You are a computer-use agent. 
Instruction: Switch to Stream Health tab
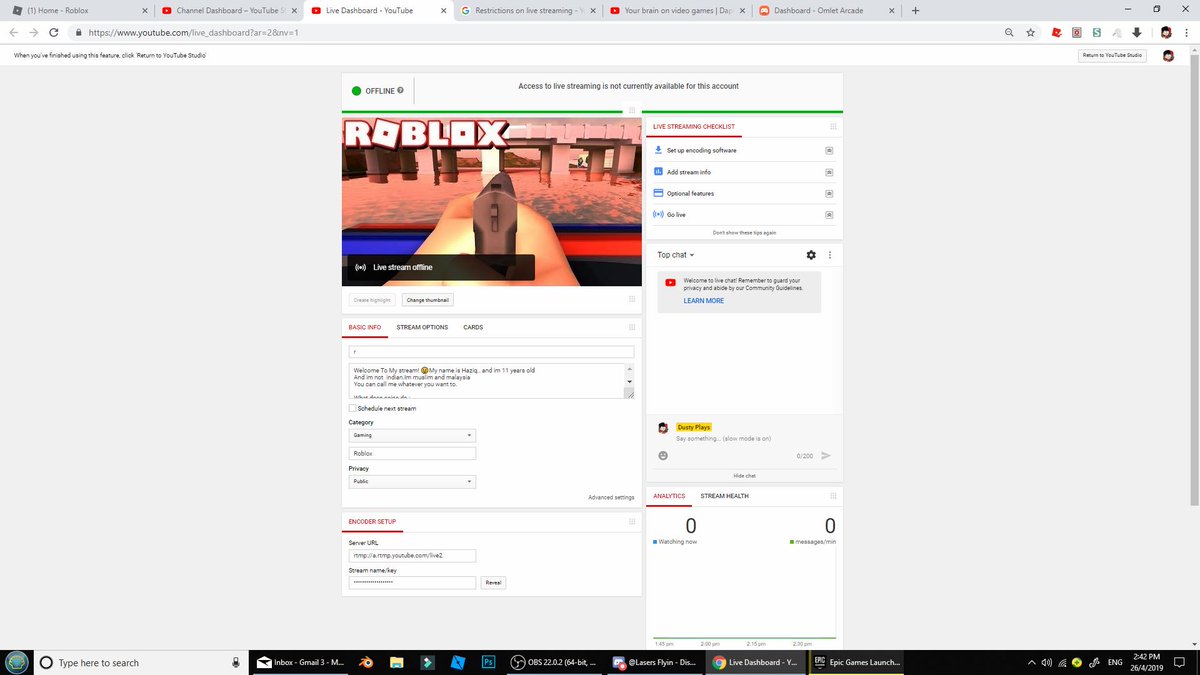click(x=724, y=496)
